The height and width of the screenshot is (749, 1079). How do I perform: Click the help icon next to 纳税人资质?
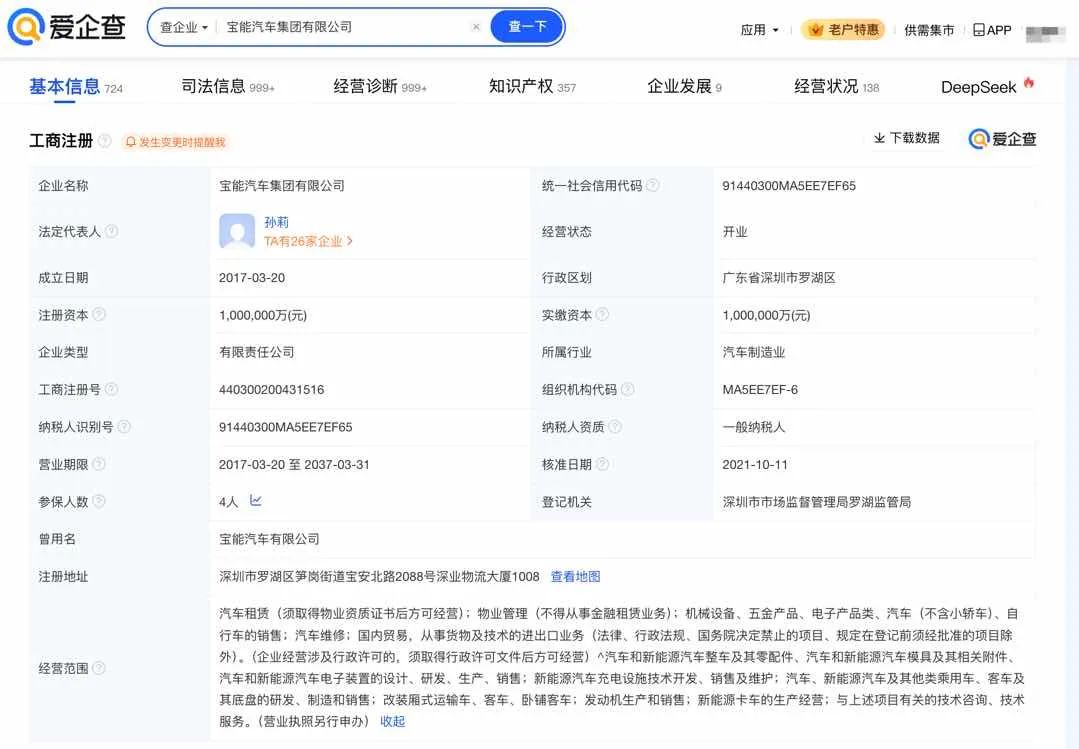pyautogui.click(x=615, y=427)
